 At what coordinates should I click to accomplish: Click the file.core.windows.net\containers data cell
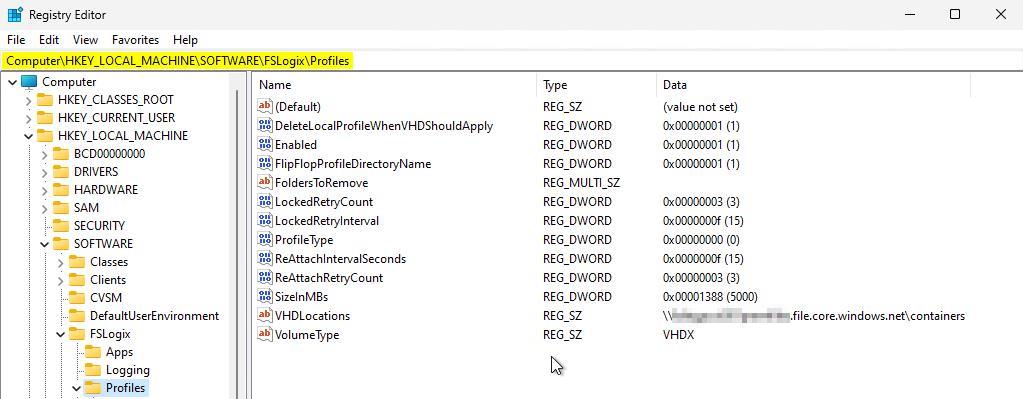[814, 316]
